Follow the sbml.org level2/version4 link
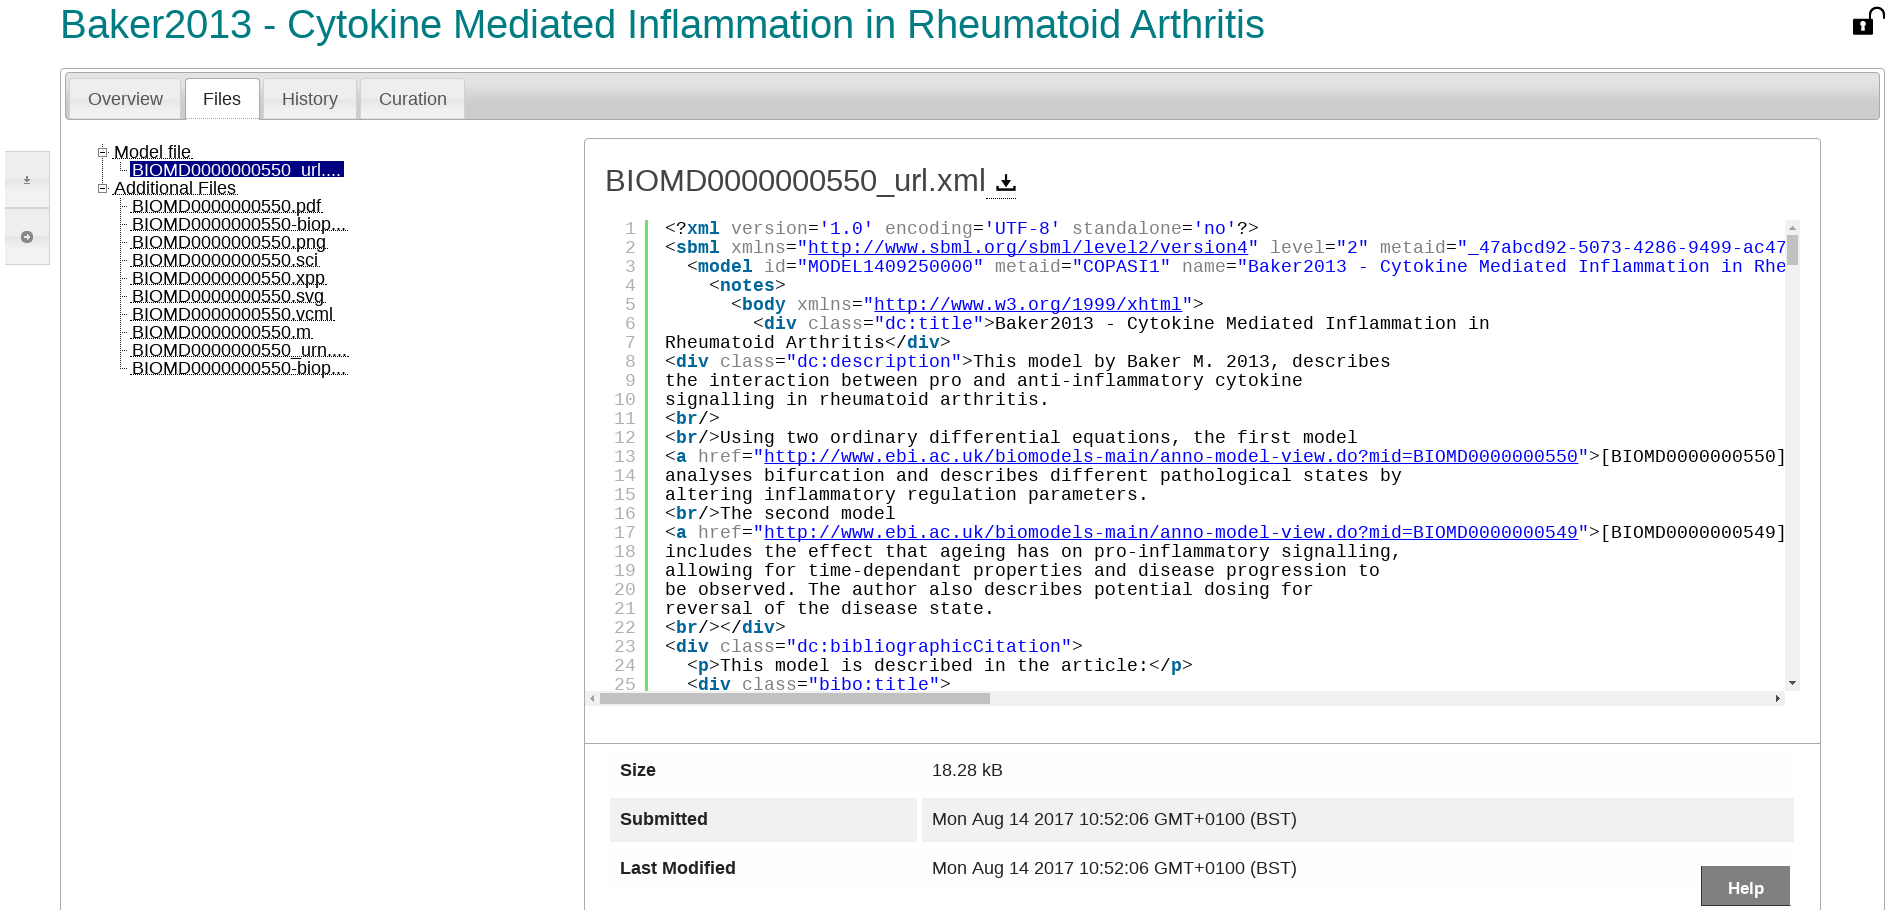Viewport: 1890px width, 910px height. 1027,247
